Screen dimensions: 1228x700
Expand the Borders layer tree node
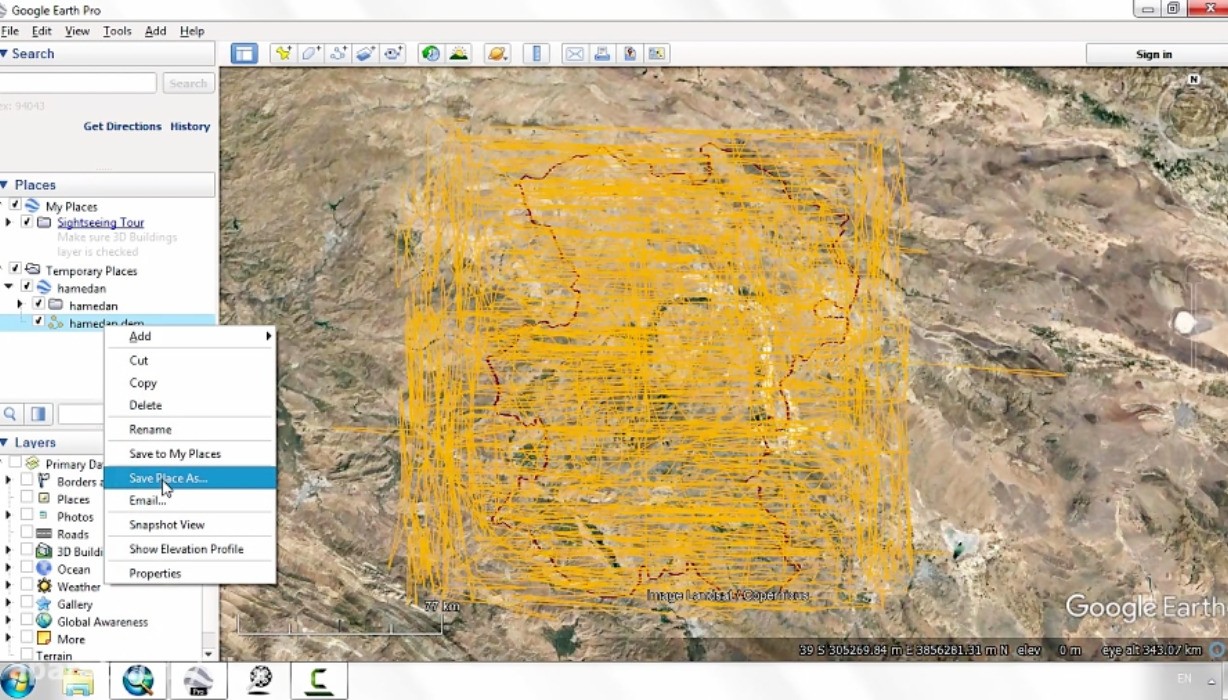click(x=9, y=481)
